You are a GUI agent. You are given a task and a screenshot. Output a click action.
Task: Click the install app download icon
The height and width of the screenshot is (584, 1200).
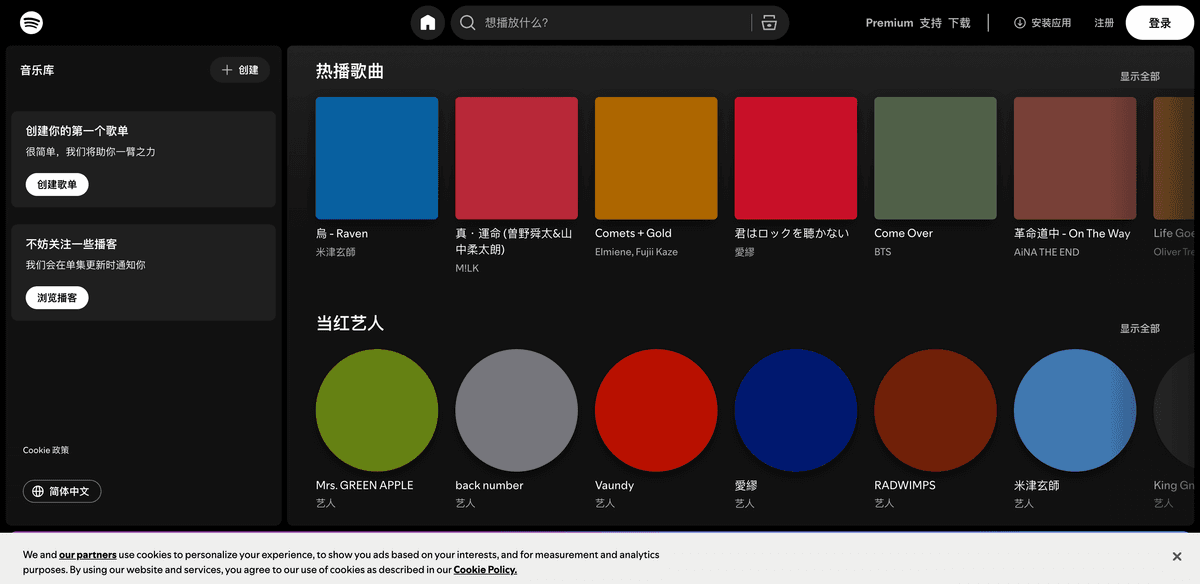coord(1020,23)
